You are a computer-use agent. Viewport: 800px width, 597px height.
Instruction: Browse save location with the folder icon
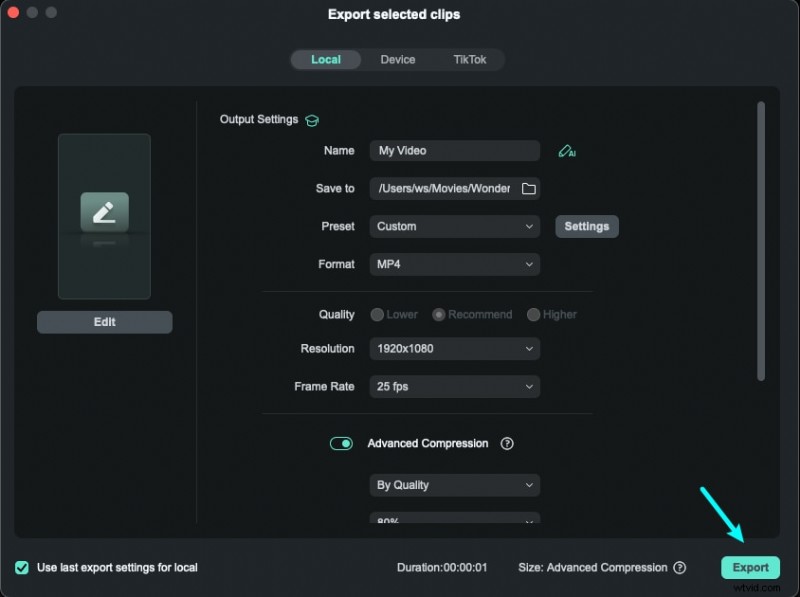[x=531, y=188]
